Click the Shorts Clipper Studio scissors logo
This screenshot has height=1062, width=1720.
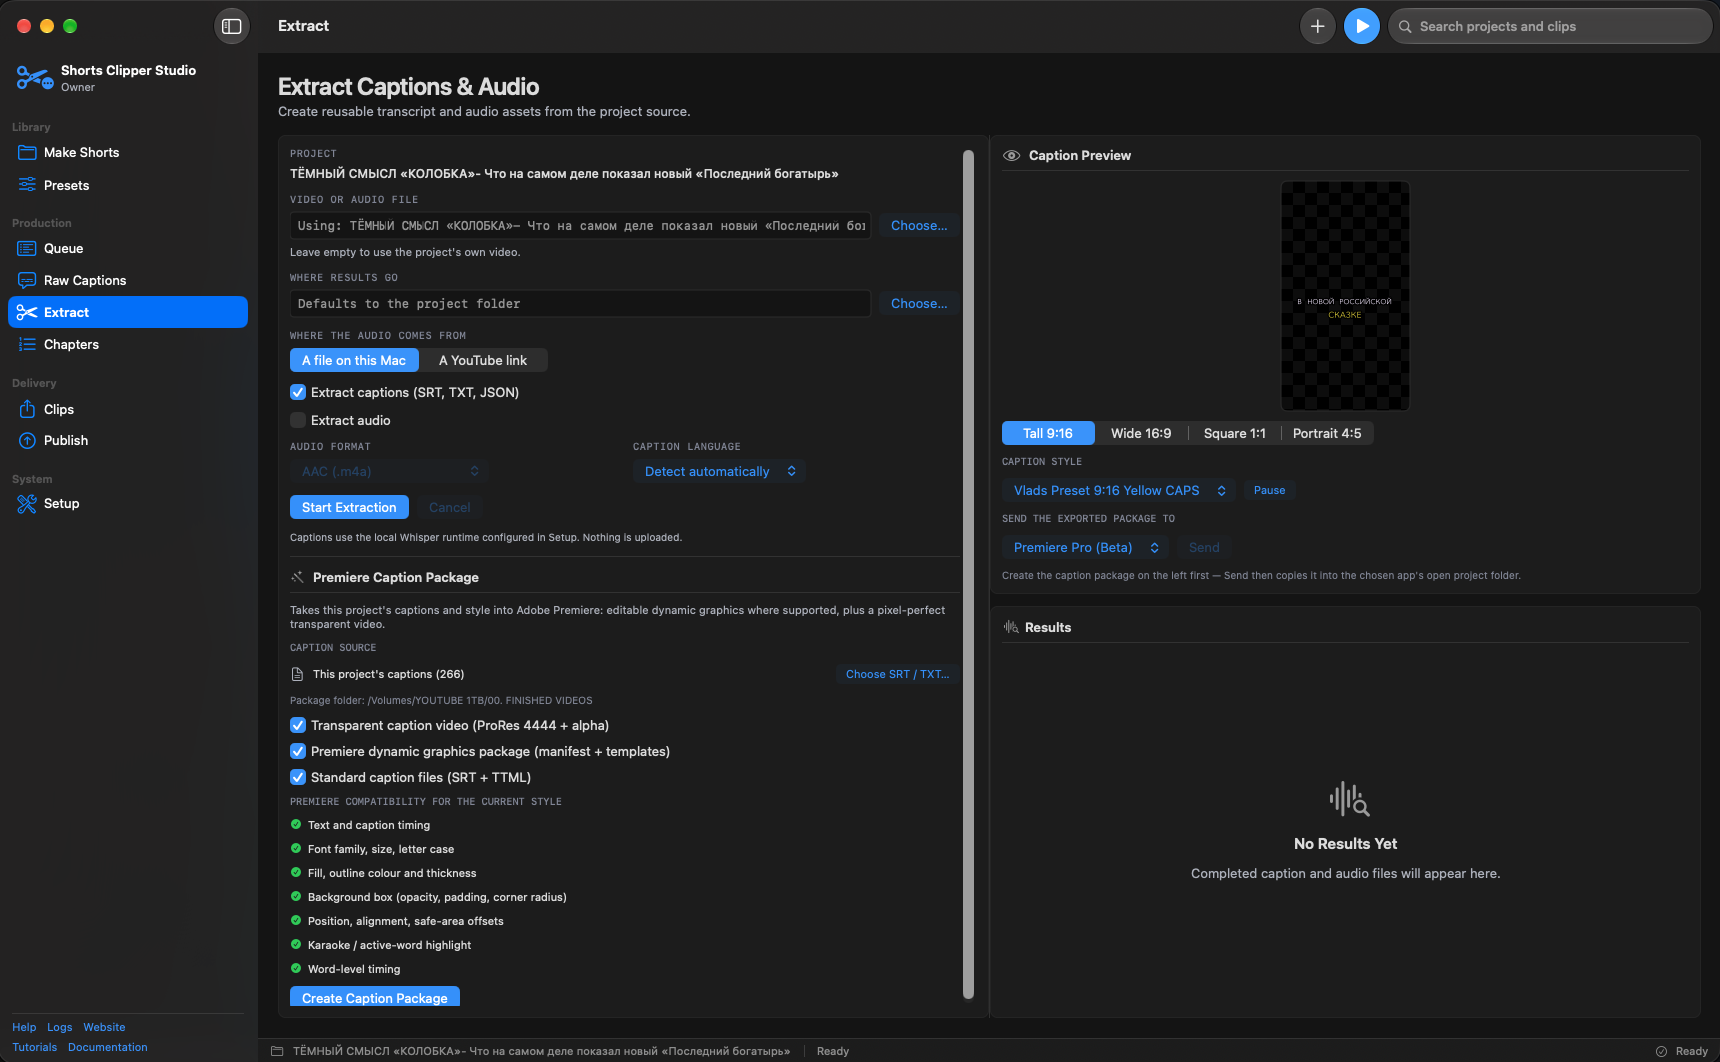coord(34,78)
